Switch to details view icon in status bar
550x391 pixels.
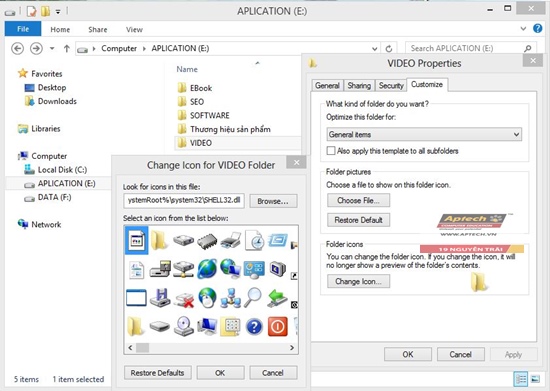click(521, 379)
